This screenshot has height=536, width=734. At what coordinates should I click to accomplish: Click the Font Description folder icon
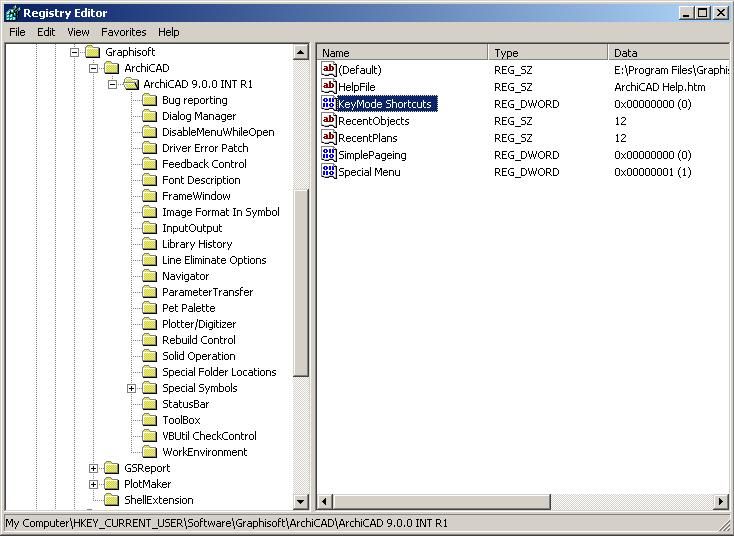149,180
